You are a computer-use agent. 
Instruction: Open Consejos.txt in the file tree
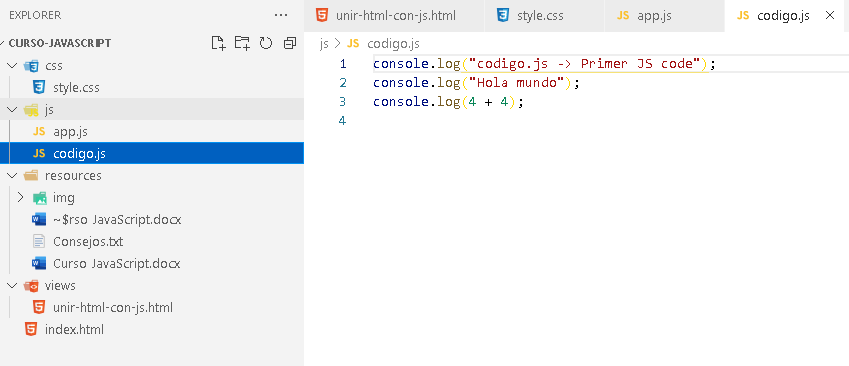click(152, 241)
